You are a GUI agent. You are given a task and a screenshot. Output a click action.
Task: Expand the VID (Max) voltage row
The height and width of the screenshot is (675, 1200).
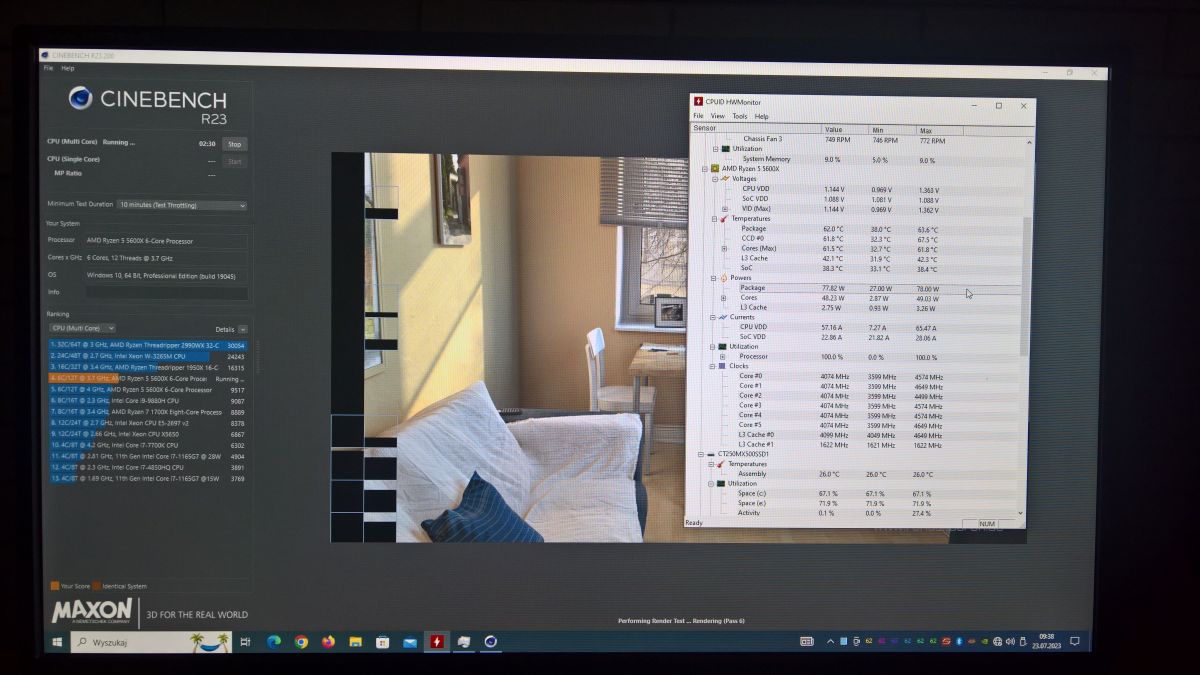[x=724, y=209]
